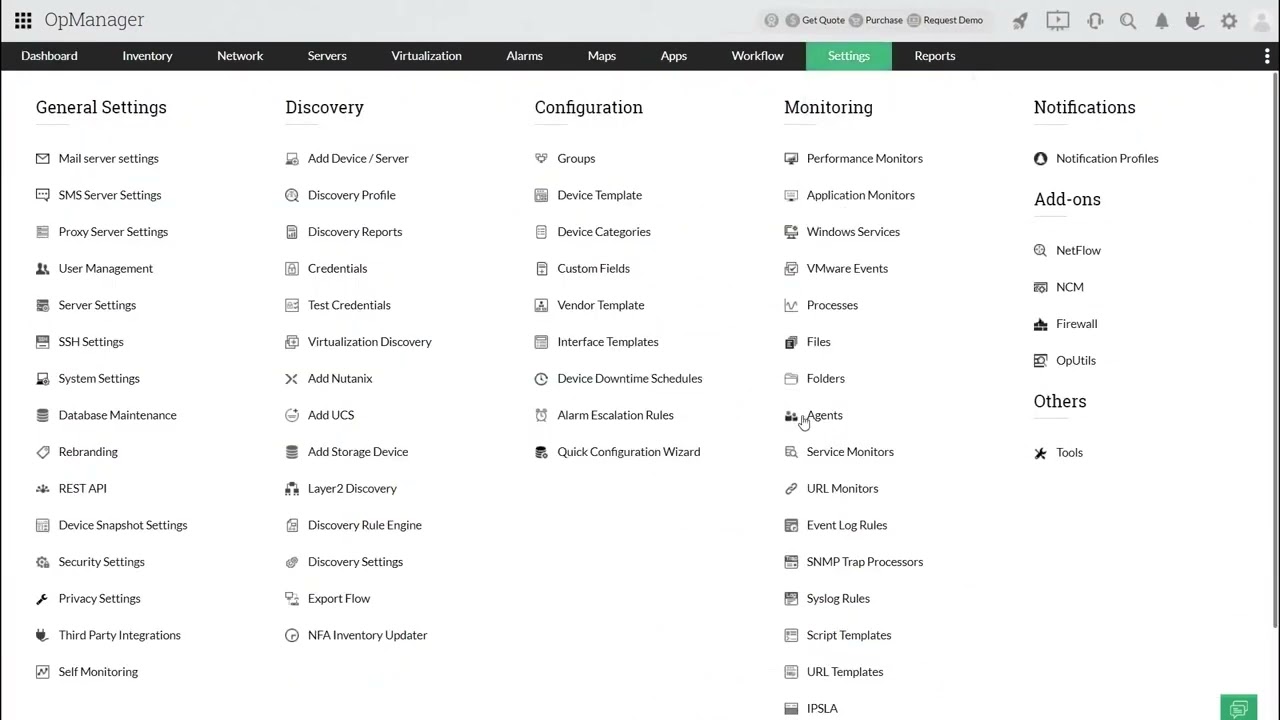Open the Quick Configuration Wizard
Screen dimensions: 1280x720
tap(629, 452)
